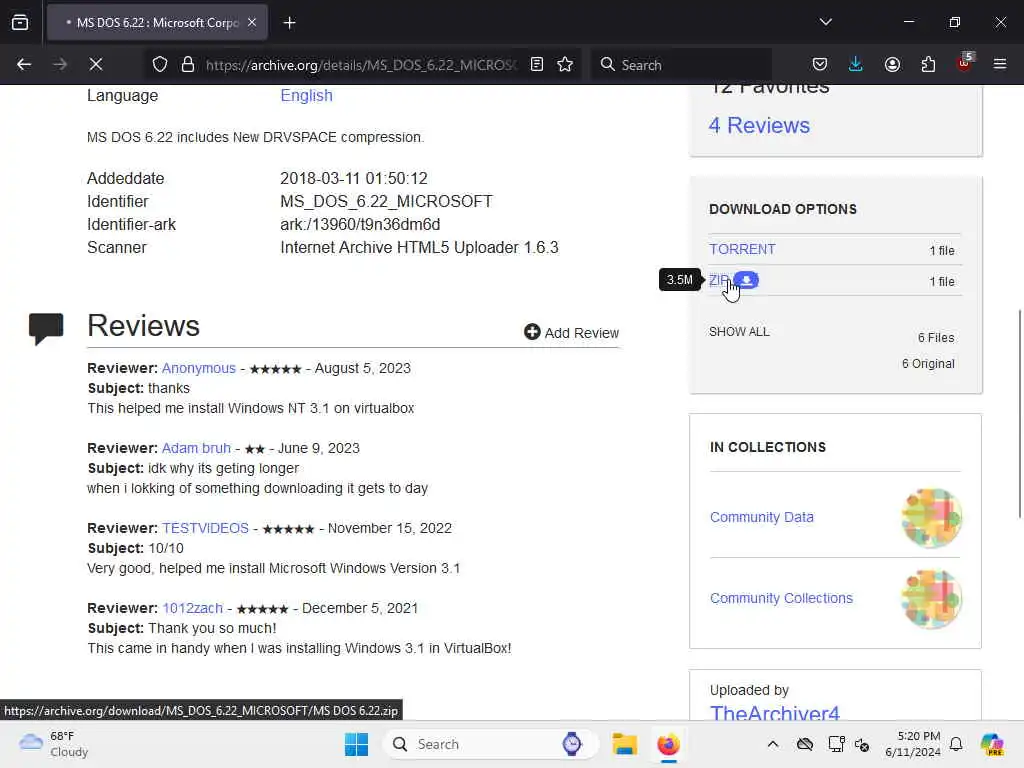Open reviewer Anonymous profile
This screenshot has height=768, width=1024.
click(199, 368)
